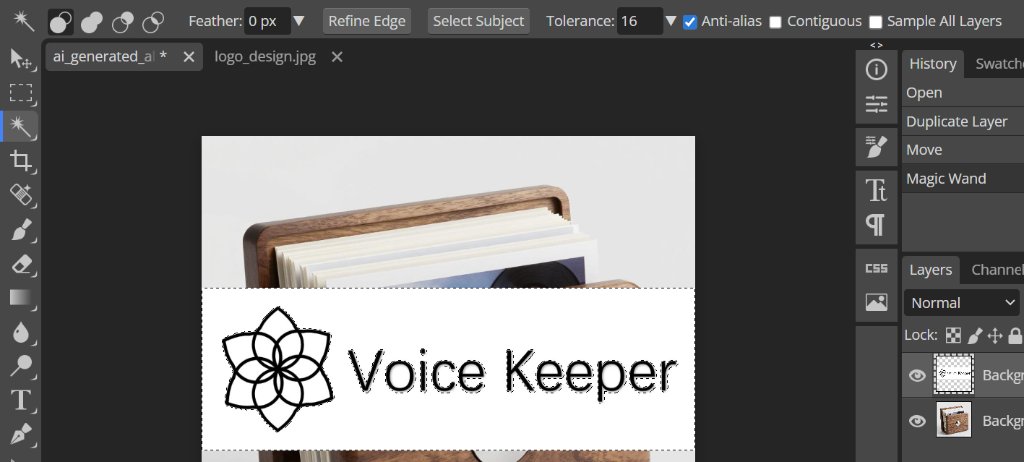This screenshot has height=462, width=1024.
Task: Close the ai_generated document tab
Action: coord(189,58)
